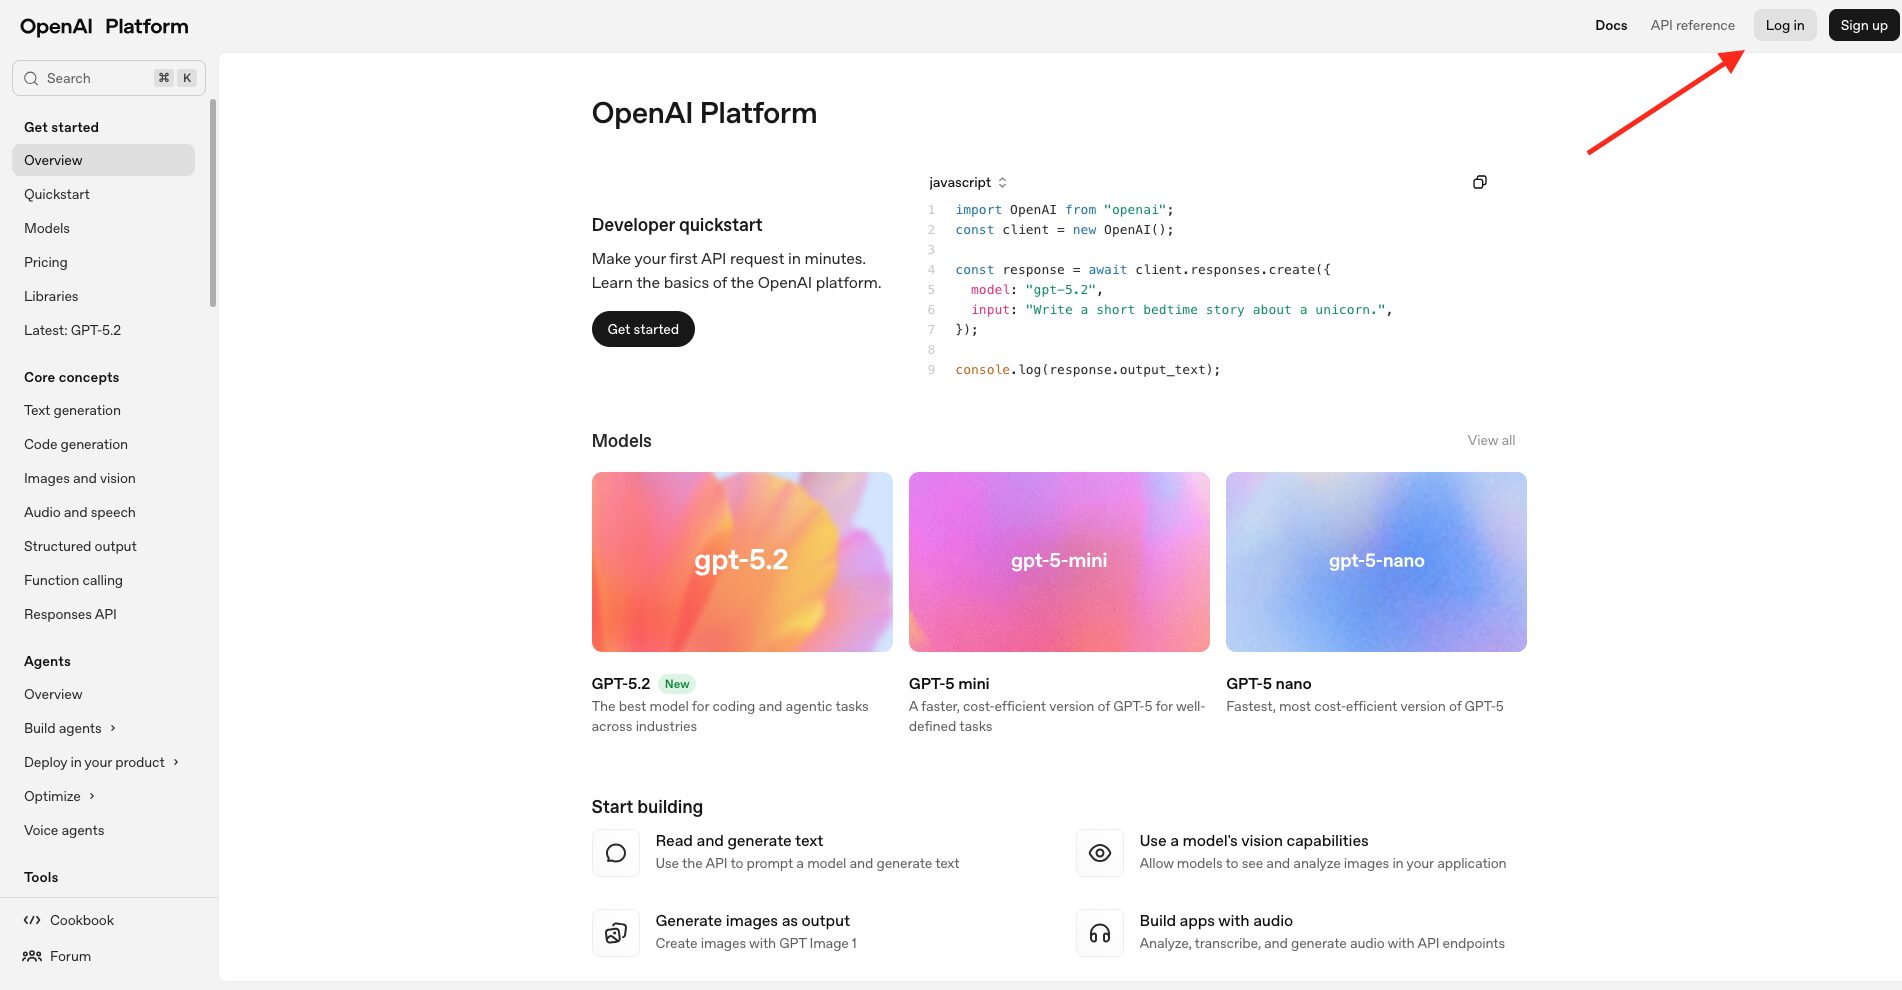Open the GPT-5 mini model card
The width and height of the screenshot is (1902, 990).
click(1058, 561)
